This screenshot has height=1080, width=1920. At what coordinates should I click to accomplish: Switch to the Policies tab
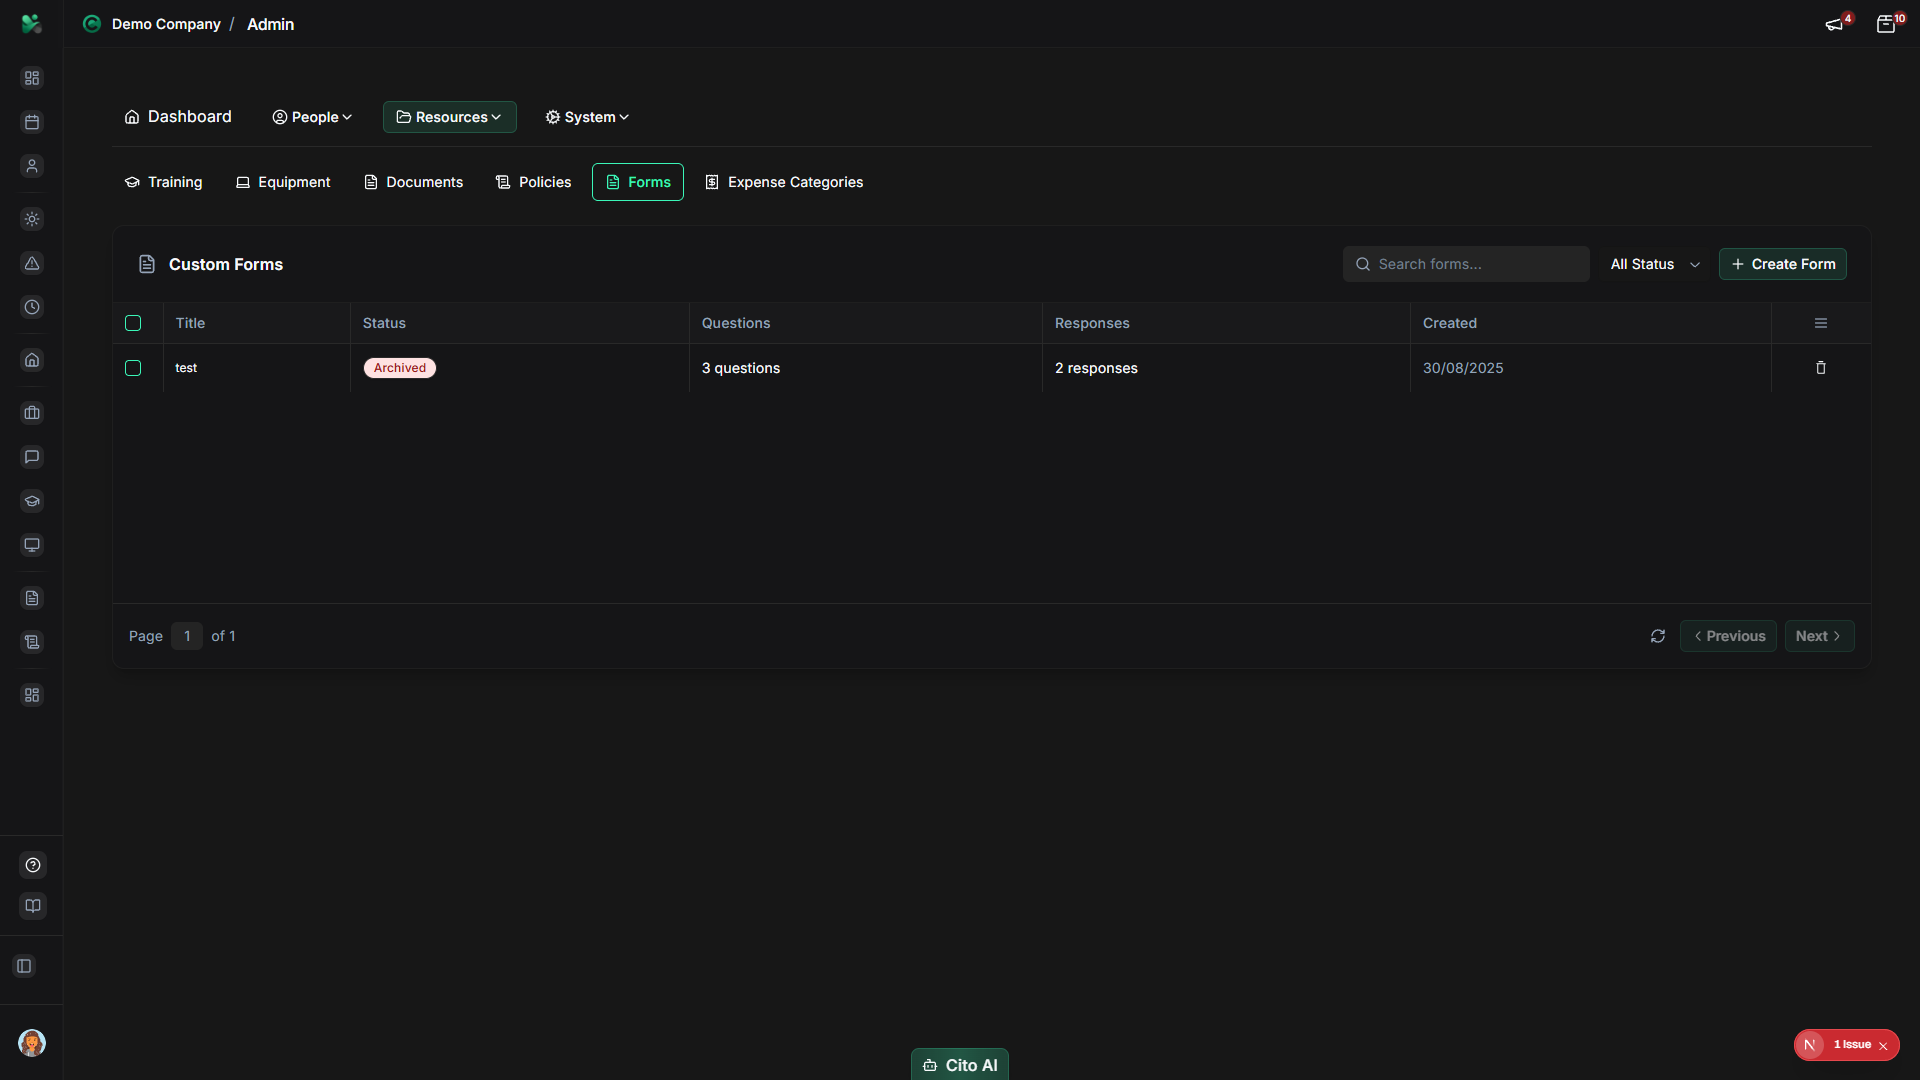click(x=533, y=182)
